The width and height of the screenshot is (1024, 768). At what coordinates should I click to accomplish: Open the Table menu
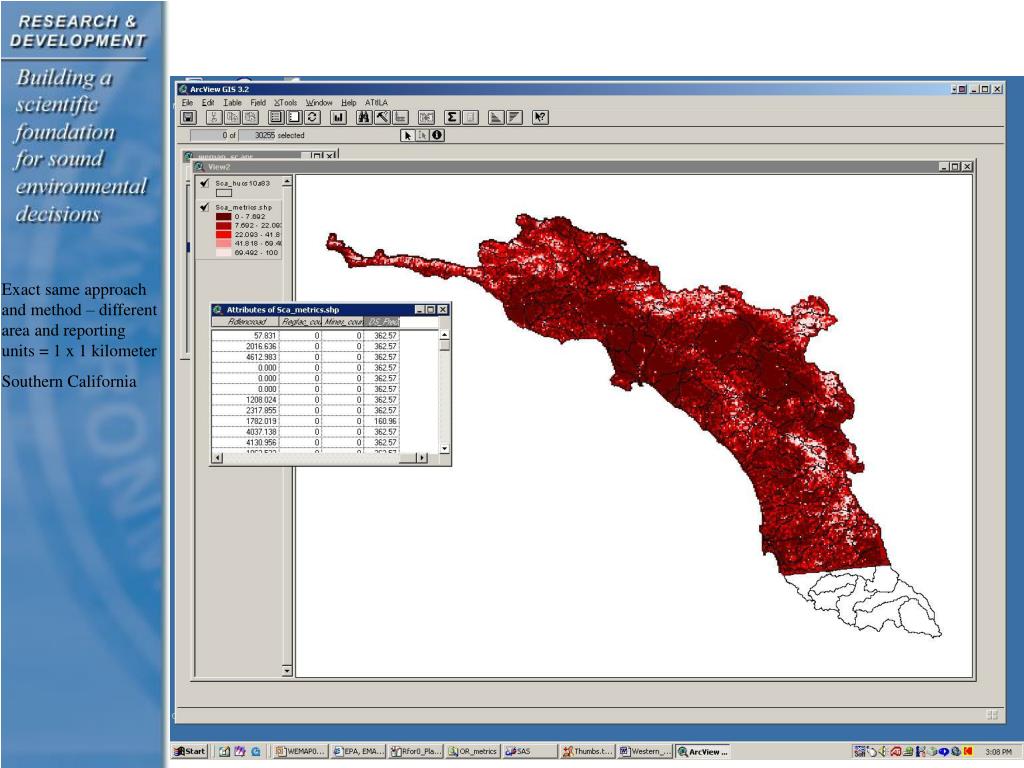[232, 103]
